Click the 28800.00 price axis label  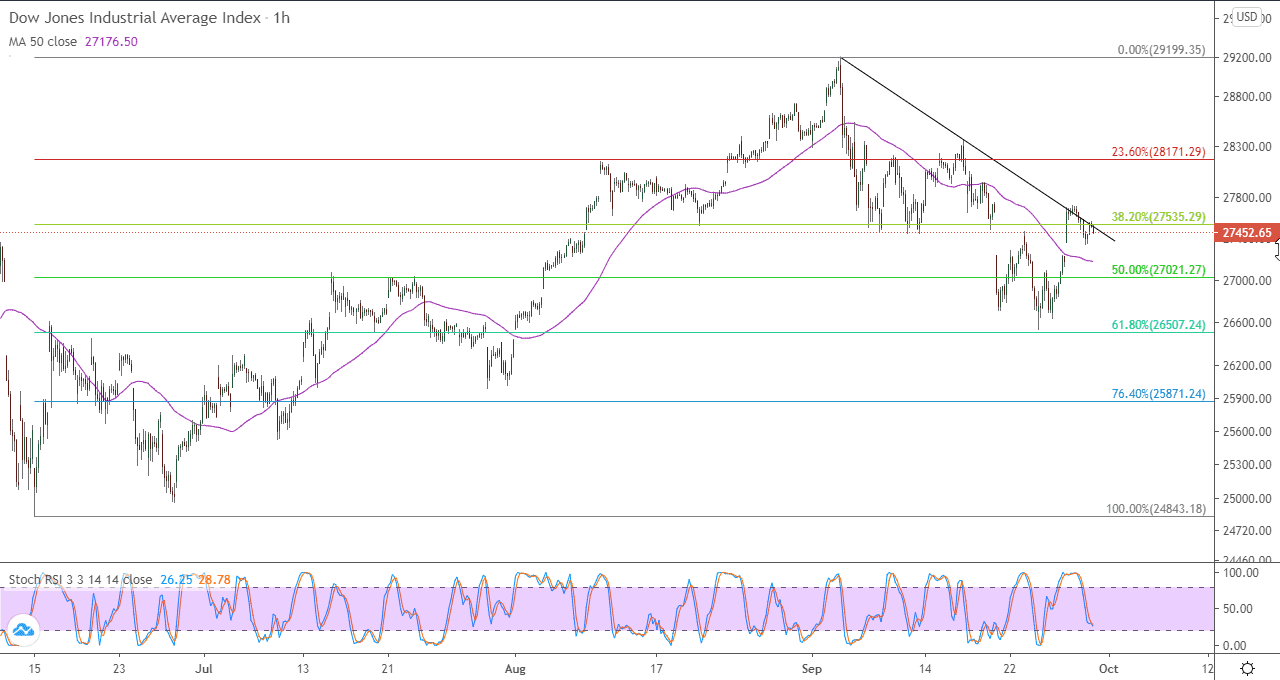[1246, 97]
